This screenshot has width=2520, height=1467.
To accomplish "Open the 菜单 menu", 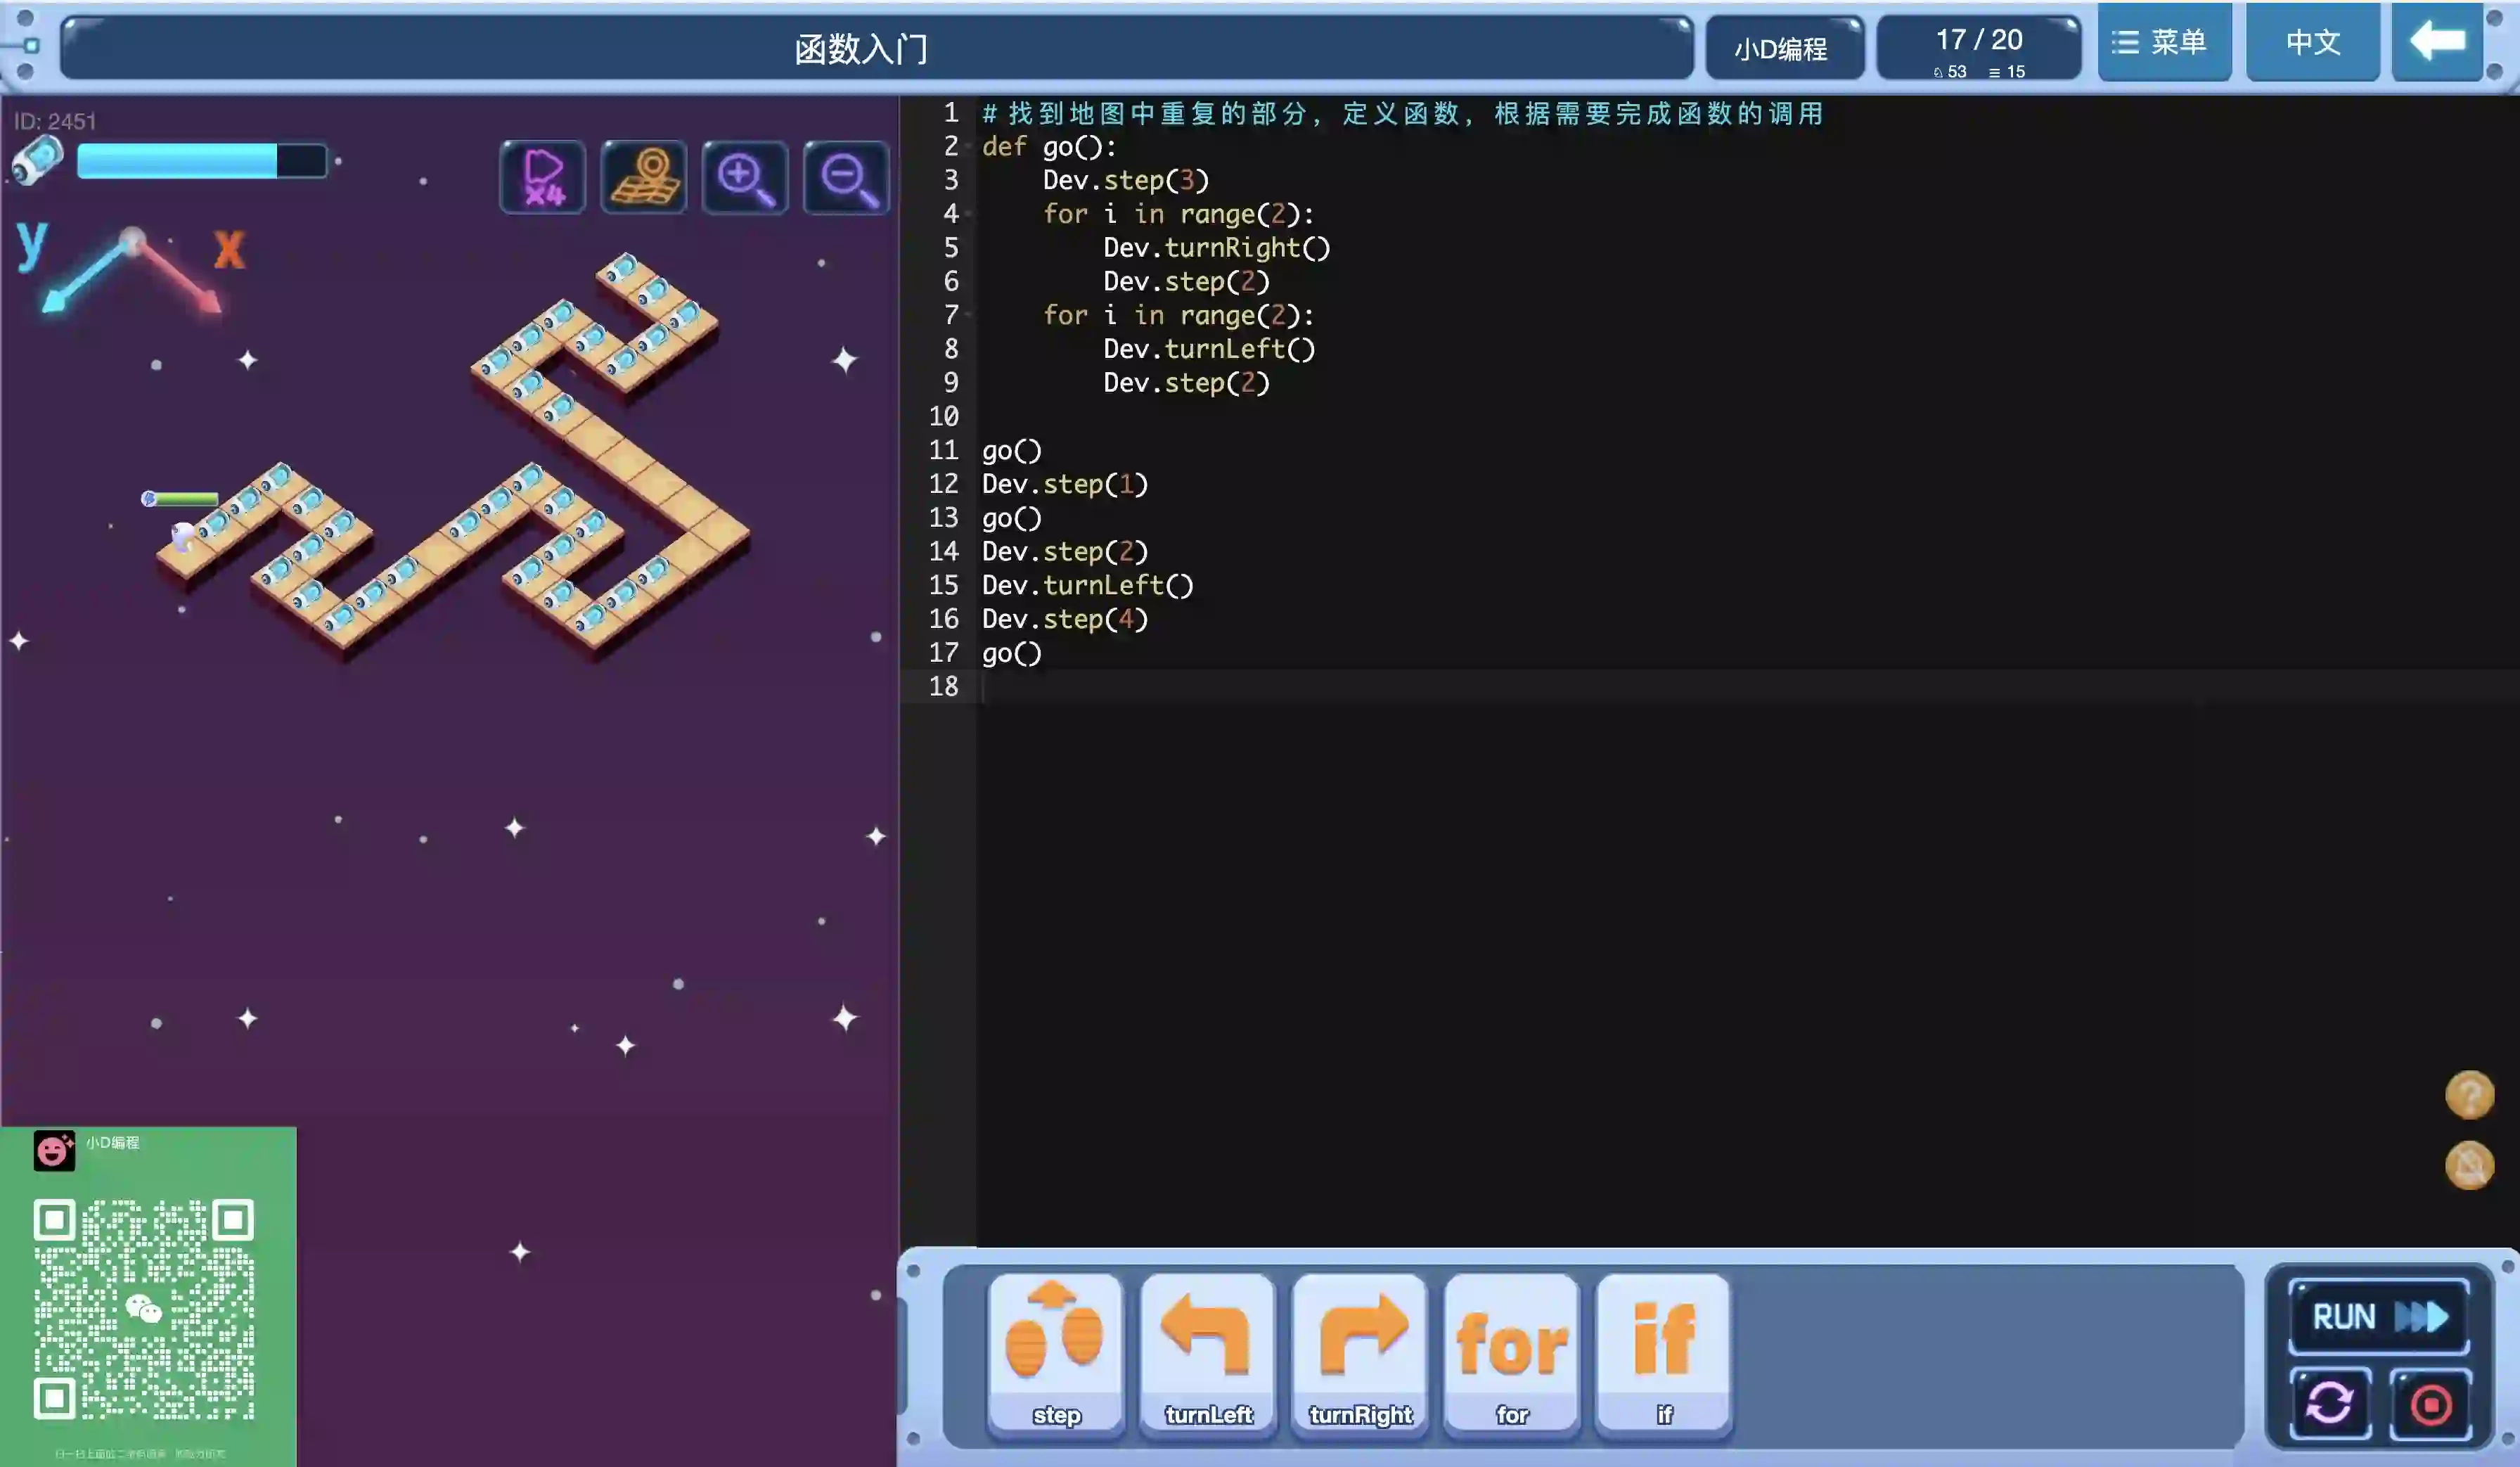I will [2163, 42].
